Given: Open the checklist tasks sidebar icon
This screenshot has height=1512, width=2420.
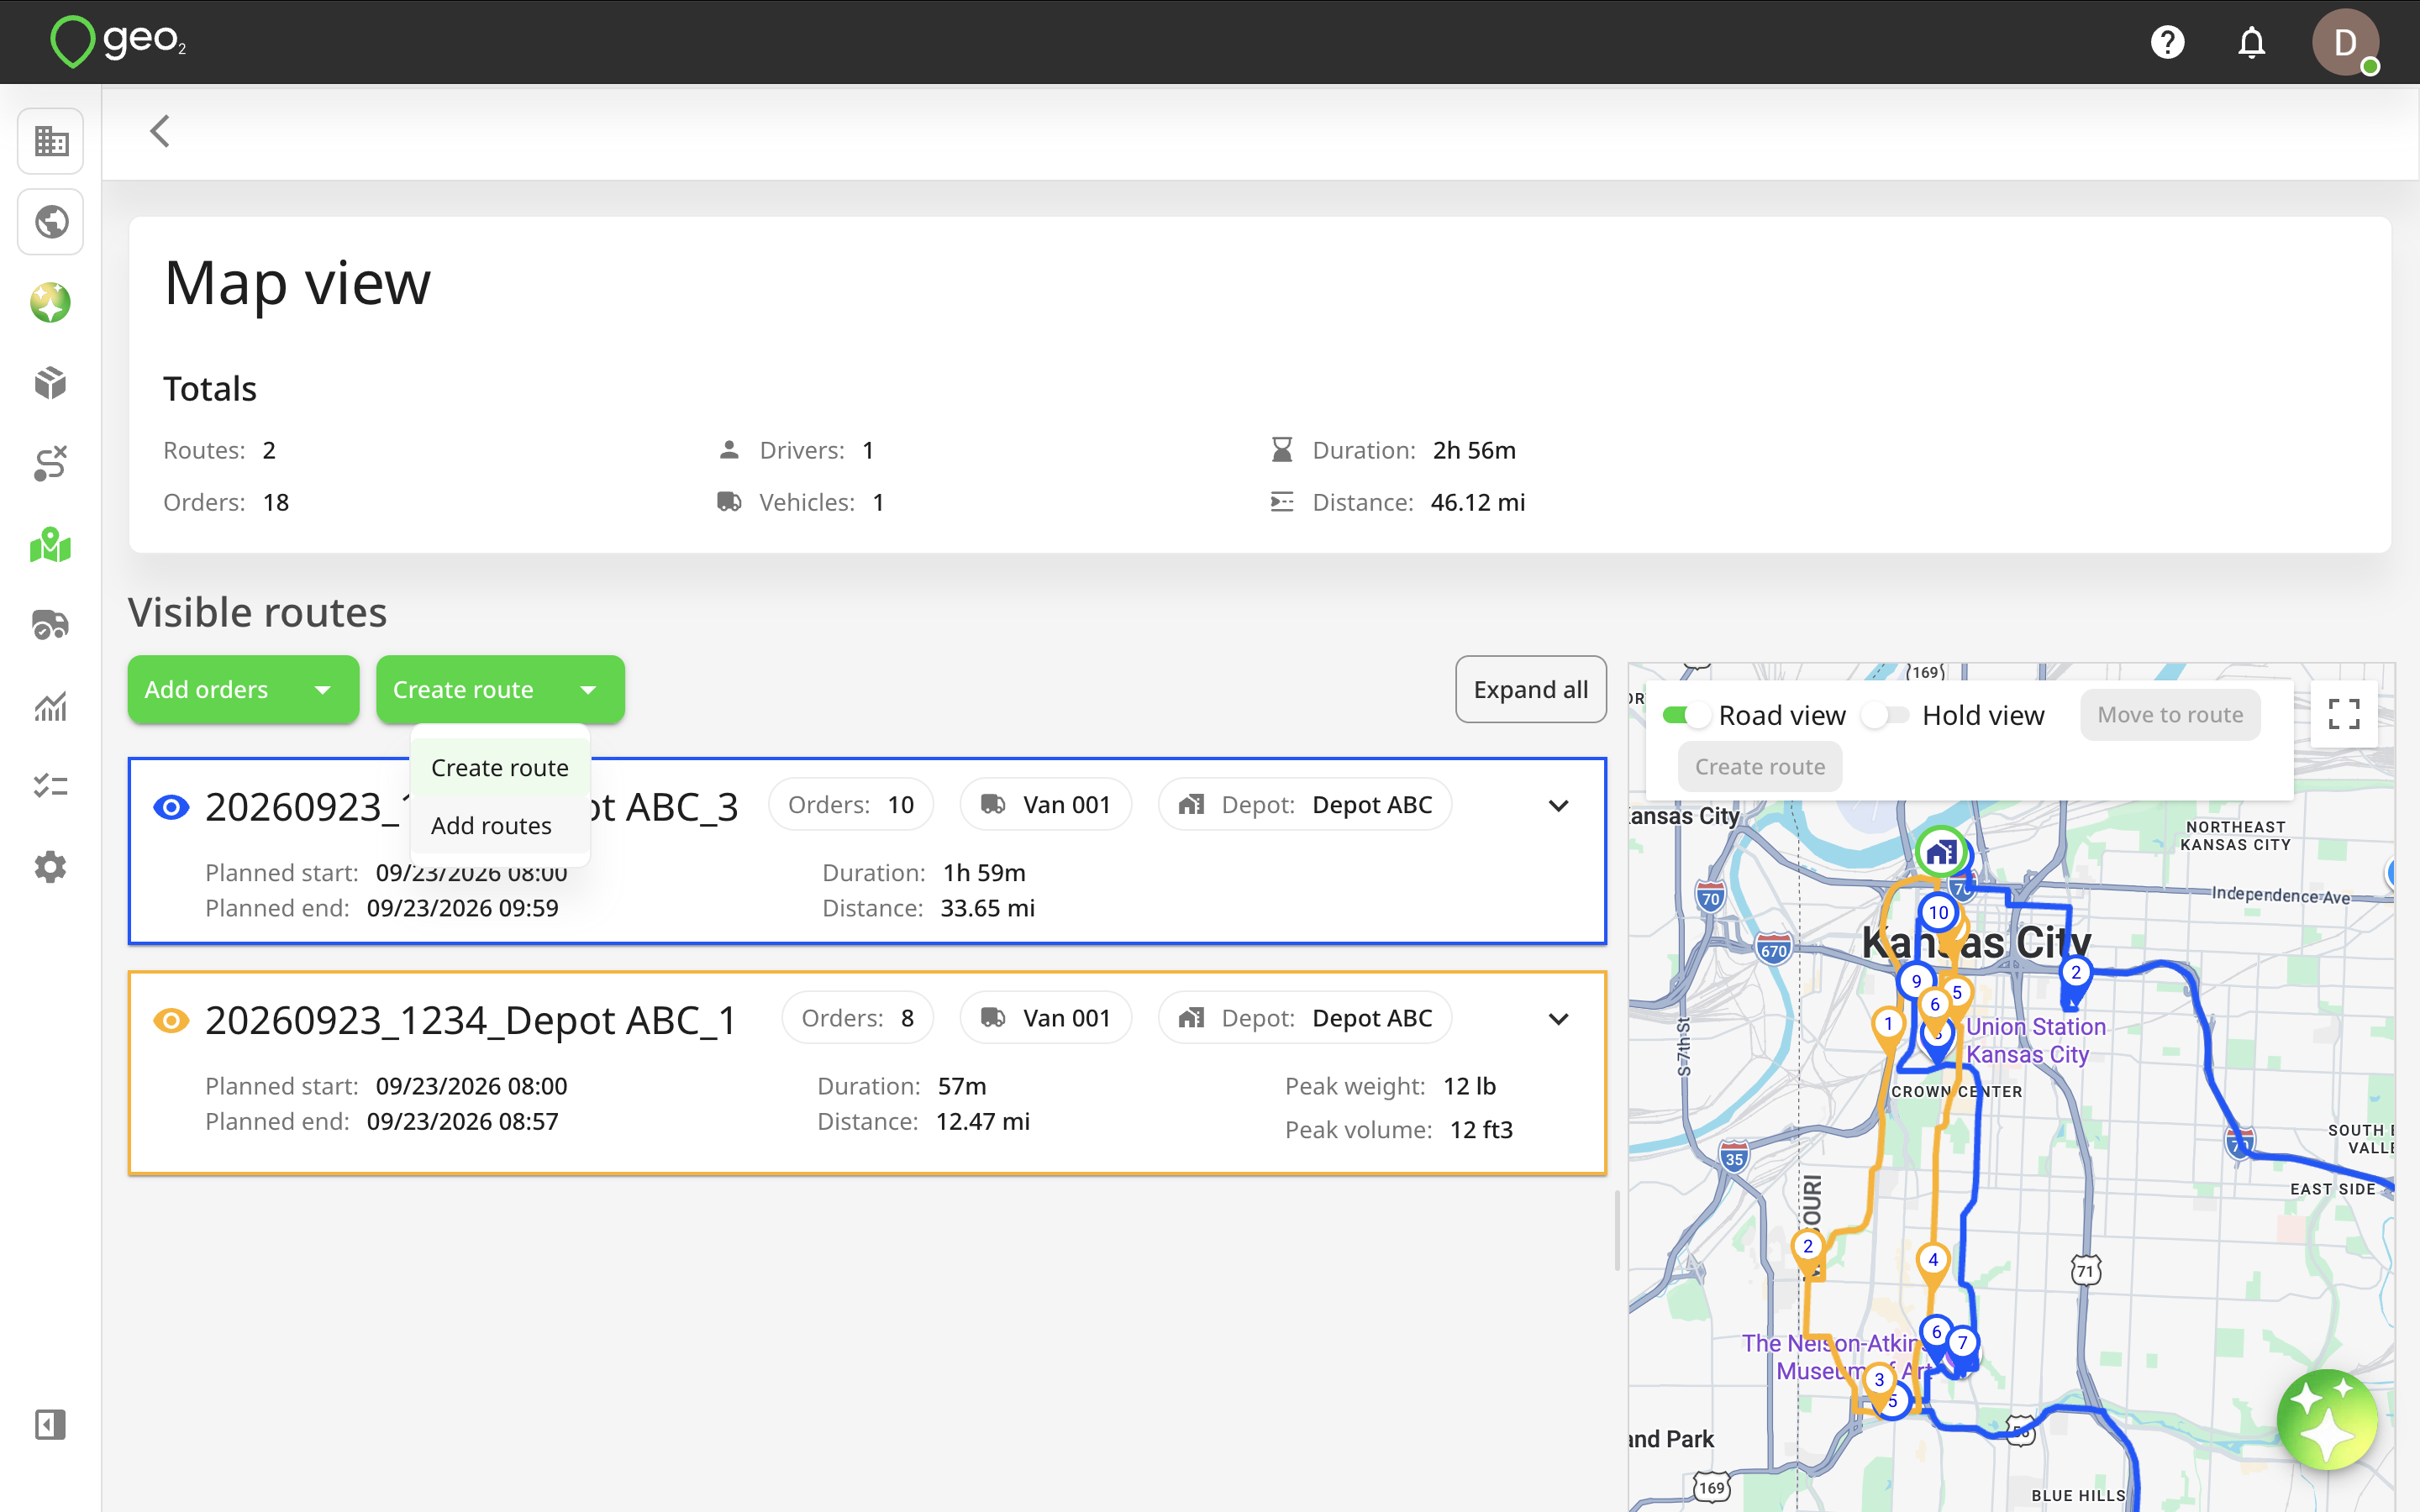Looking at the screenshot, I should pyautogui.click(x=51, y=787).
